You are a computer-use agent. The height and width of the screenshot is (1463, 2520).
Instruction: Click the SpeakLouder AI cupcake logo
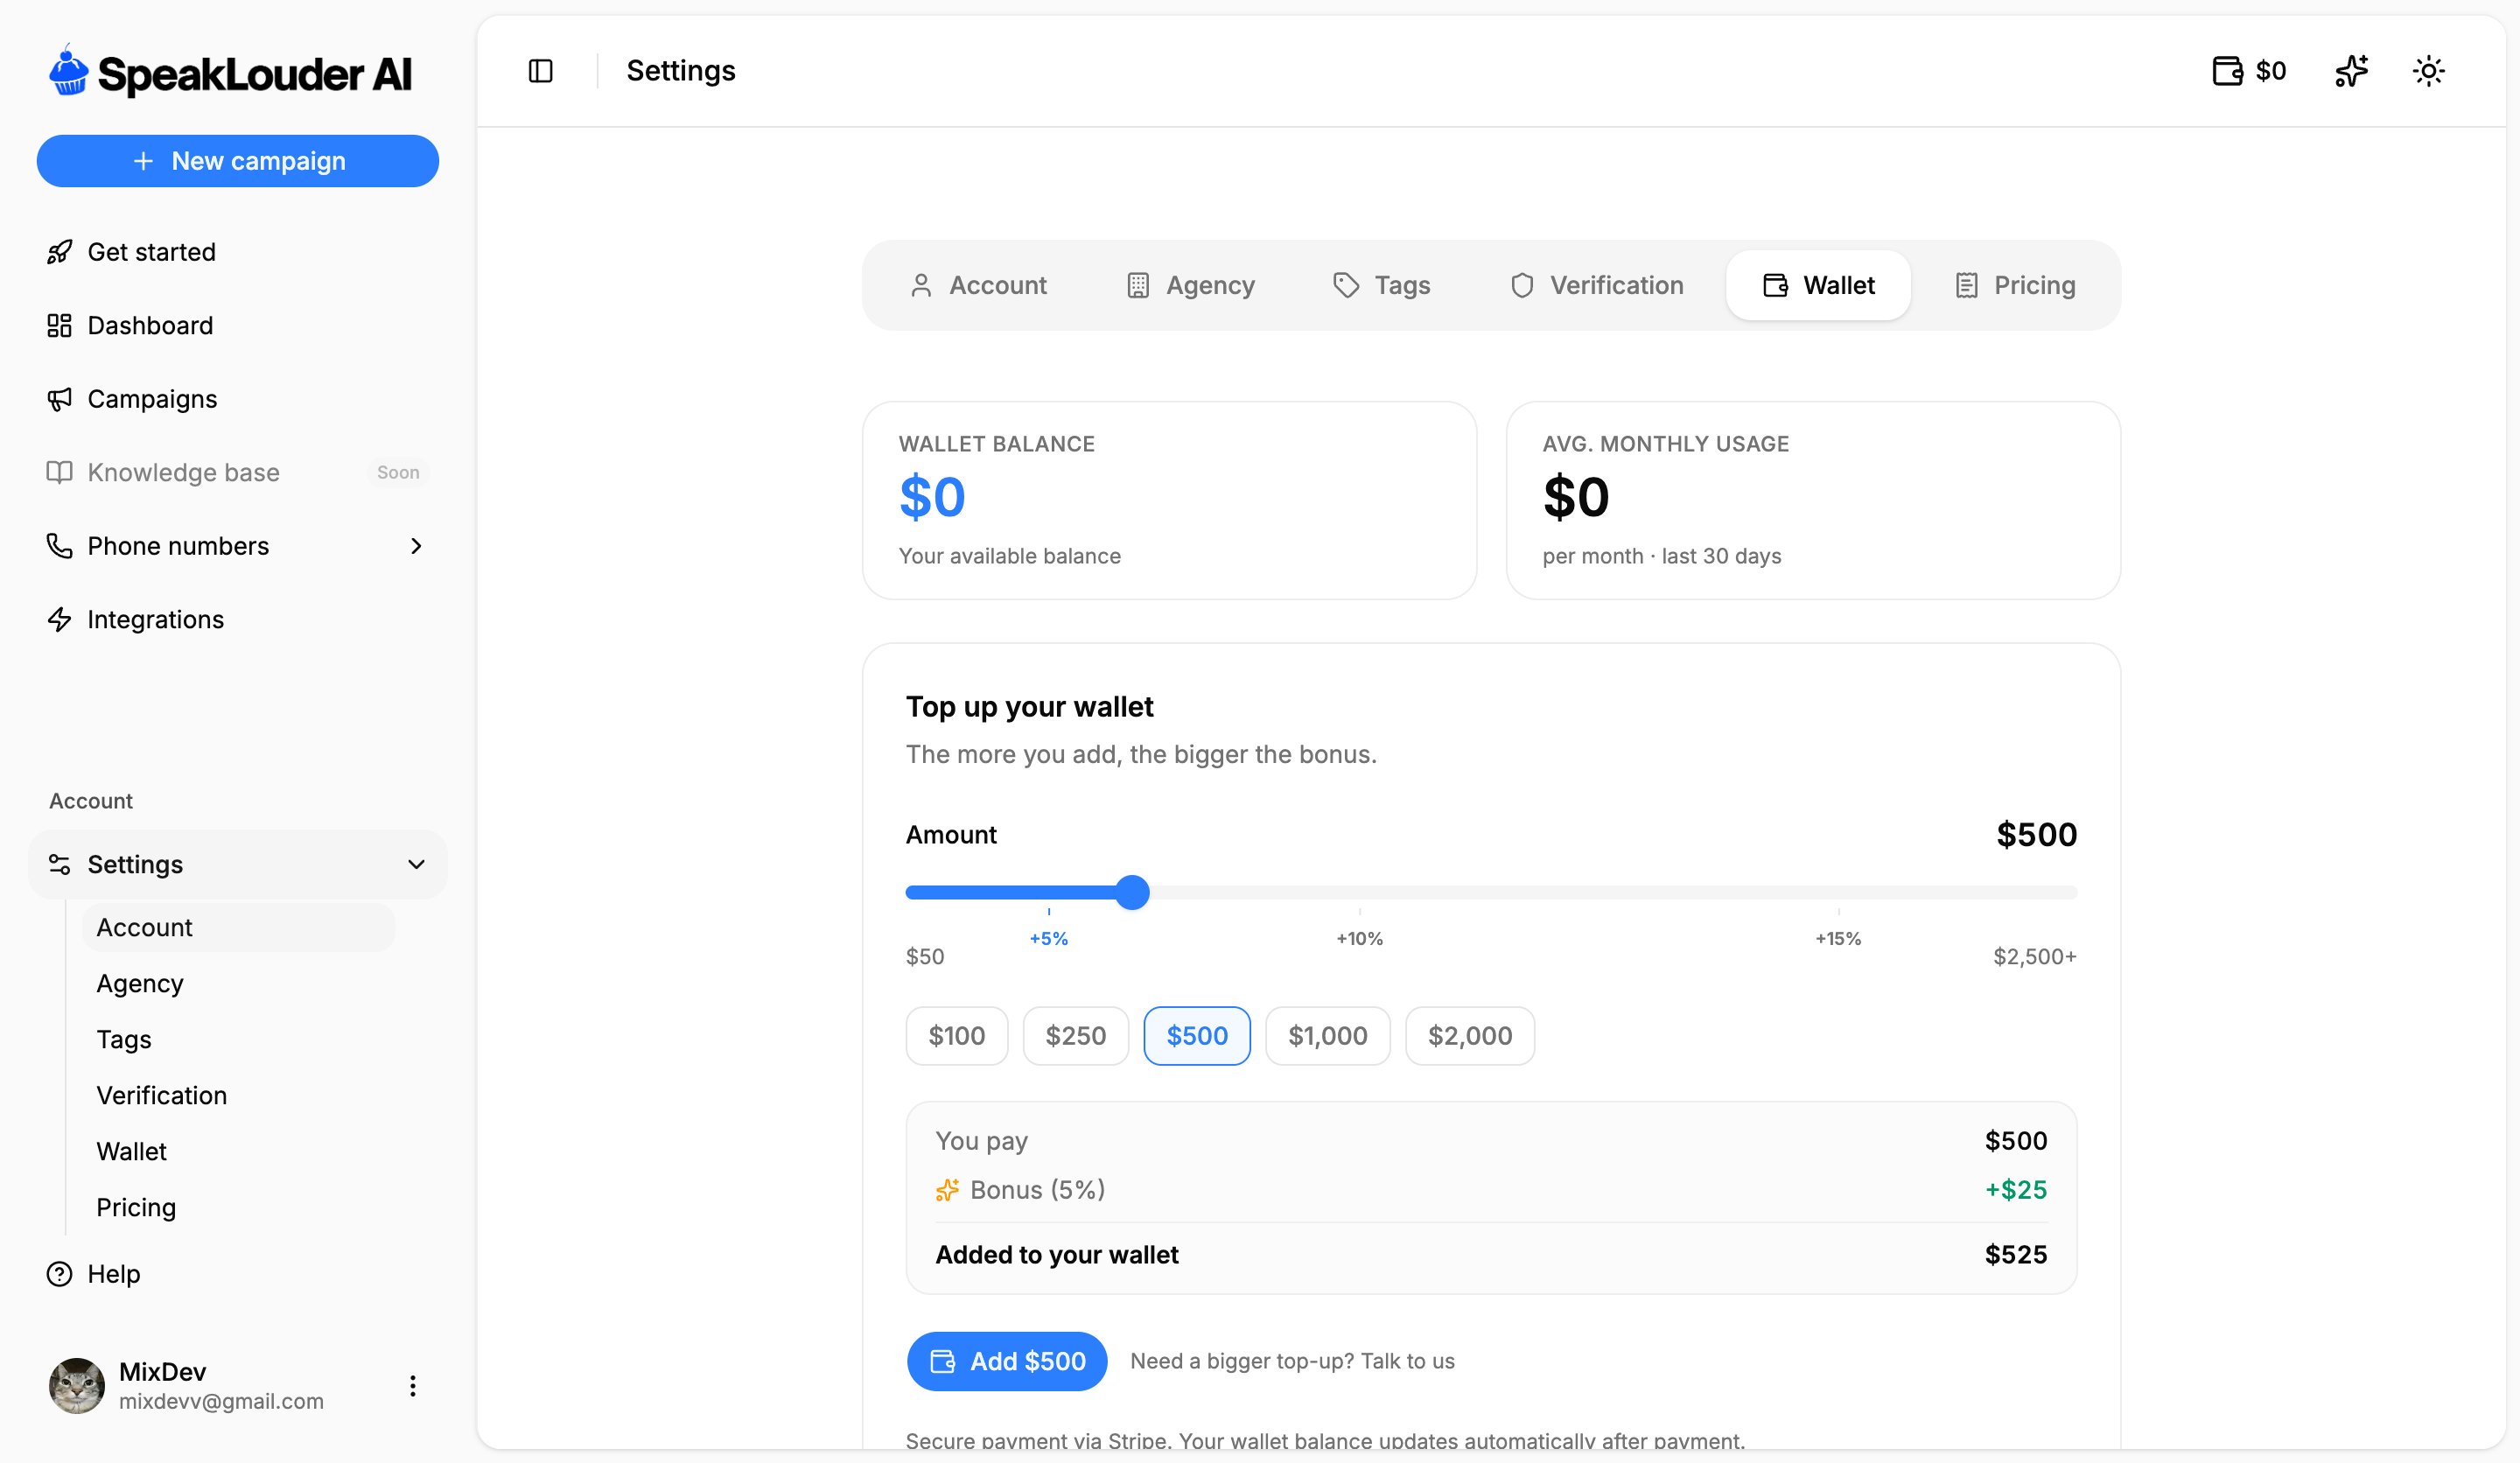[69, 71]
